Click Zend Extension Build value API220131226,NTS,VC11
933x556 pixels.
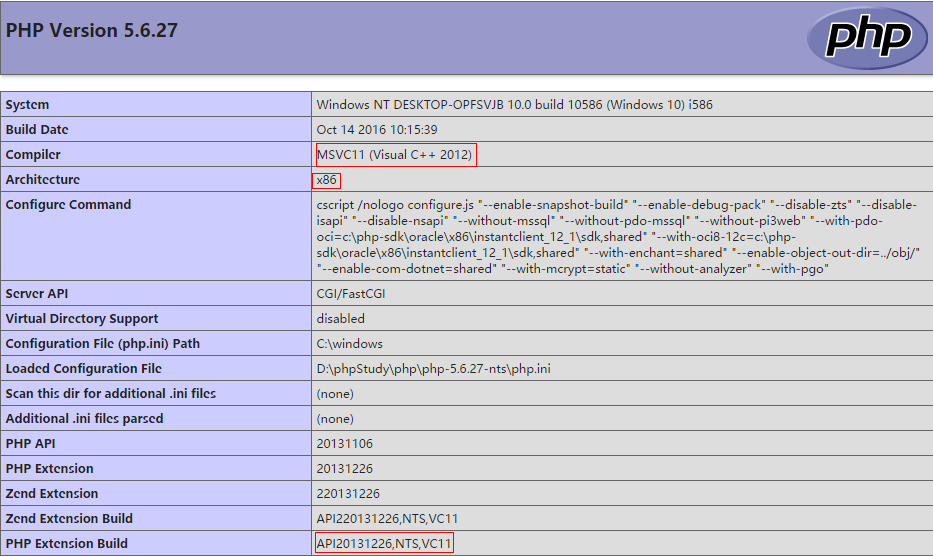pyautogui.click(x=387, y=519)
